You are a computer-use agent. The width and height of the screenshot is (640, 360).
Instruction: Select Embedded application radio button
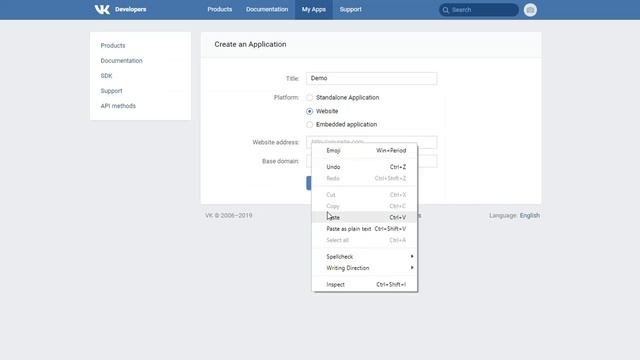309,124
